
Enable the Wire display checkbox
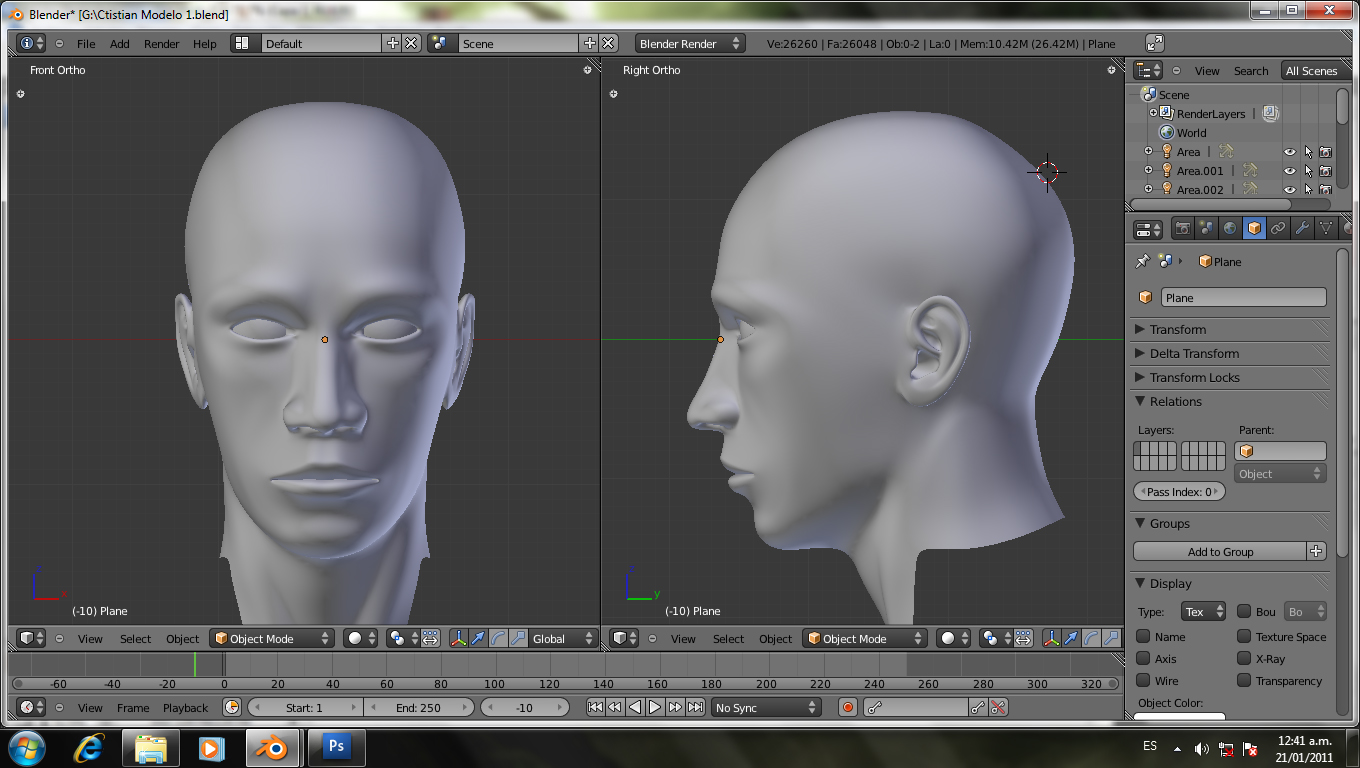point(1144,681)
